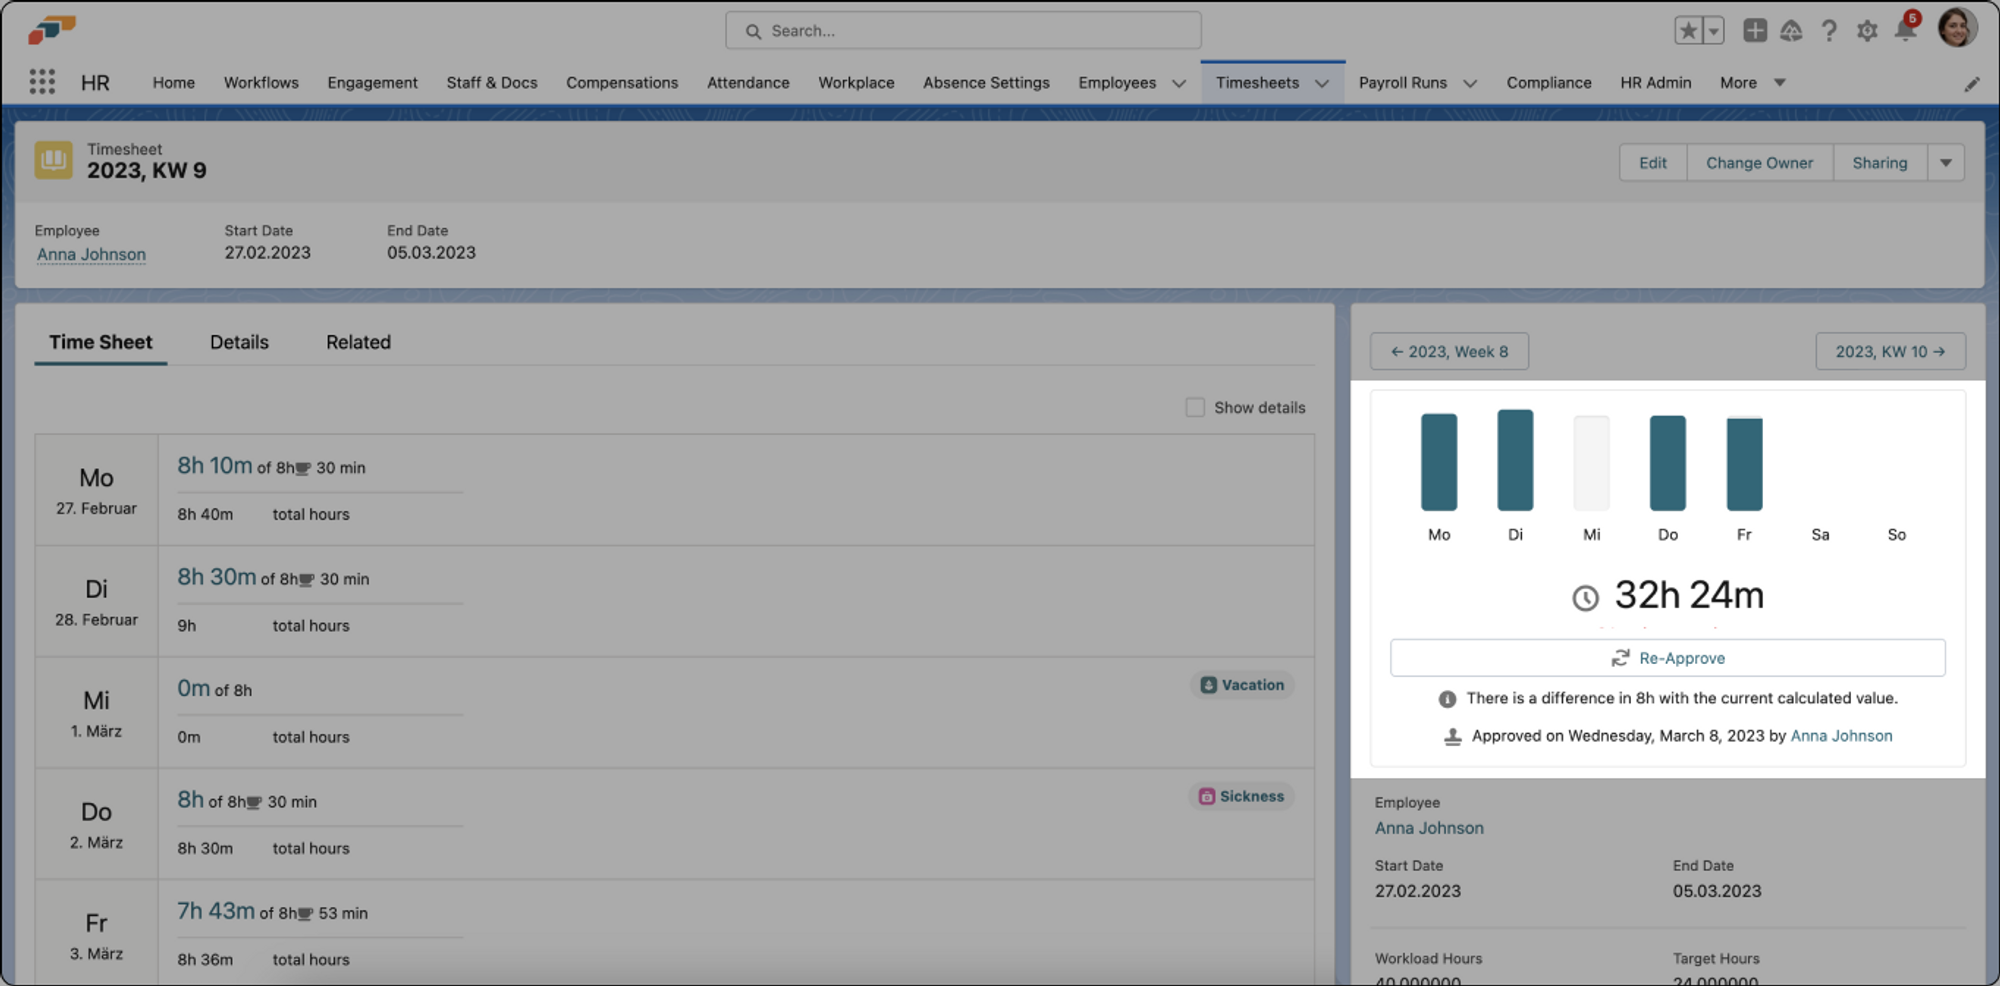
Task: Click the Vacation badge icon on the Mittwoch row
Action: [1207, 685]
